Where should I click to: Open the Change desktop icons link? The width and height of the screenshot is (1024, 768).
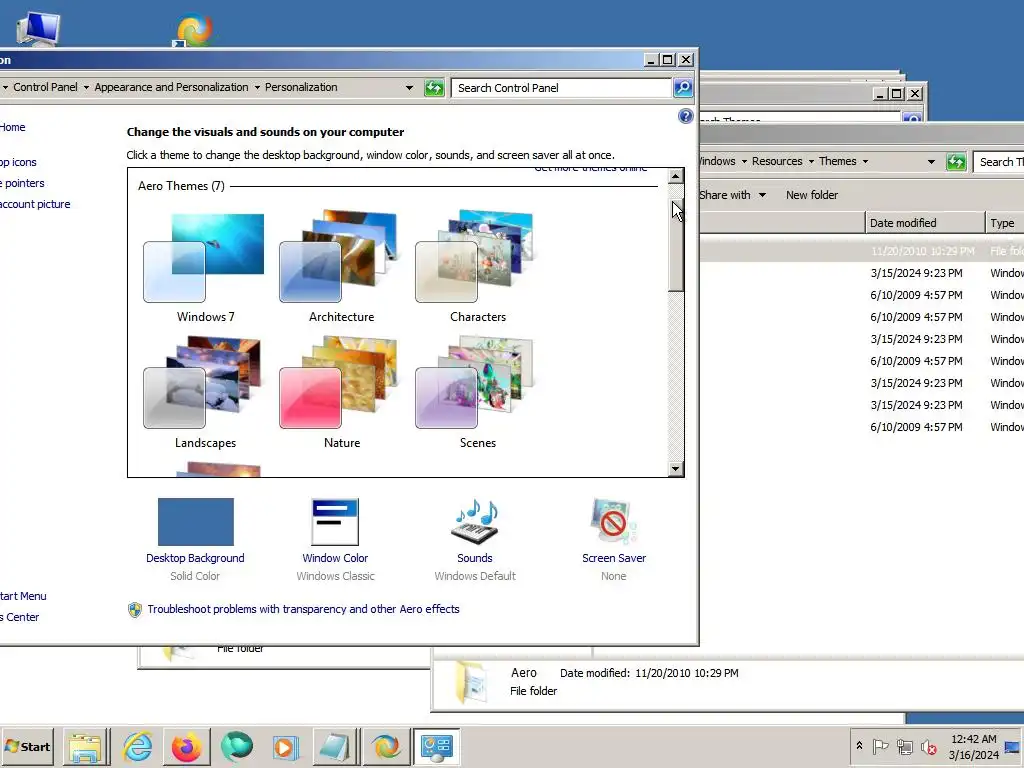tap(18, 163)
